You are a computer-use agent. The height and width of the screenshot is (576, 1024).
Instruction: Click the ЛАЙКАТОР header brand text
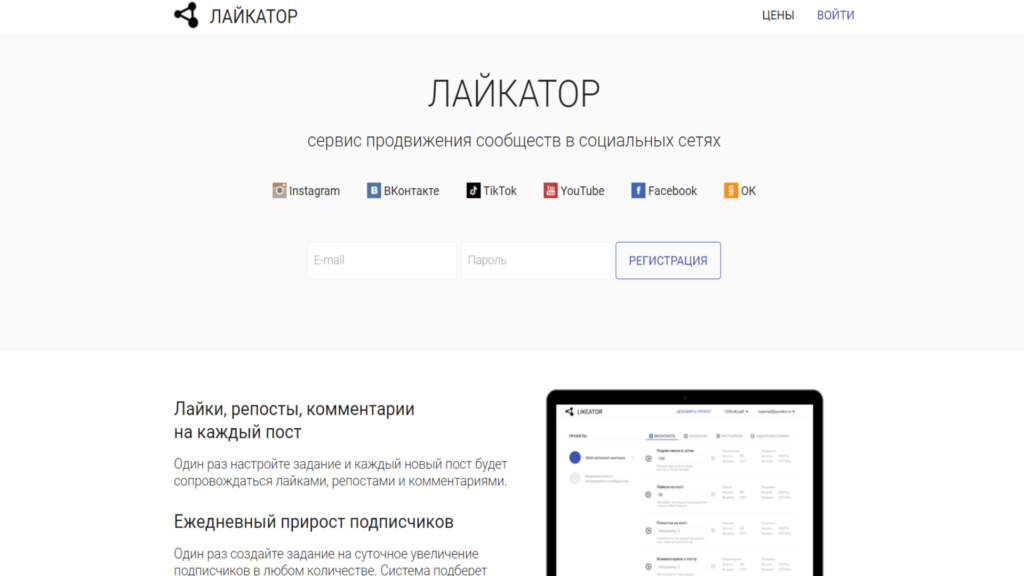253,16
